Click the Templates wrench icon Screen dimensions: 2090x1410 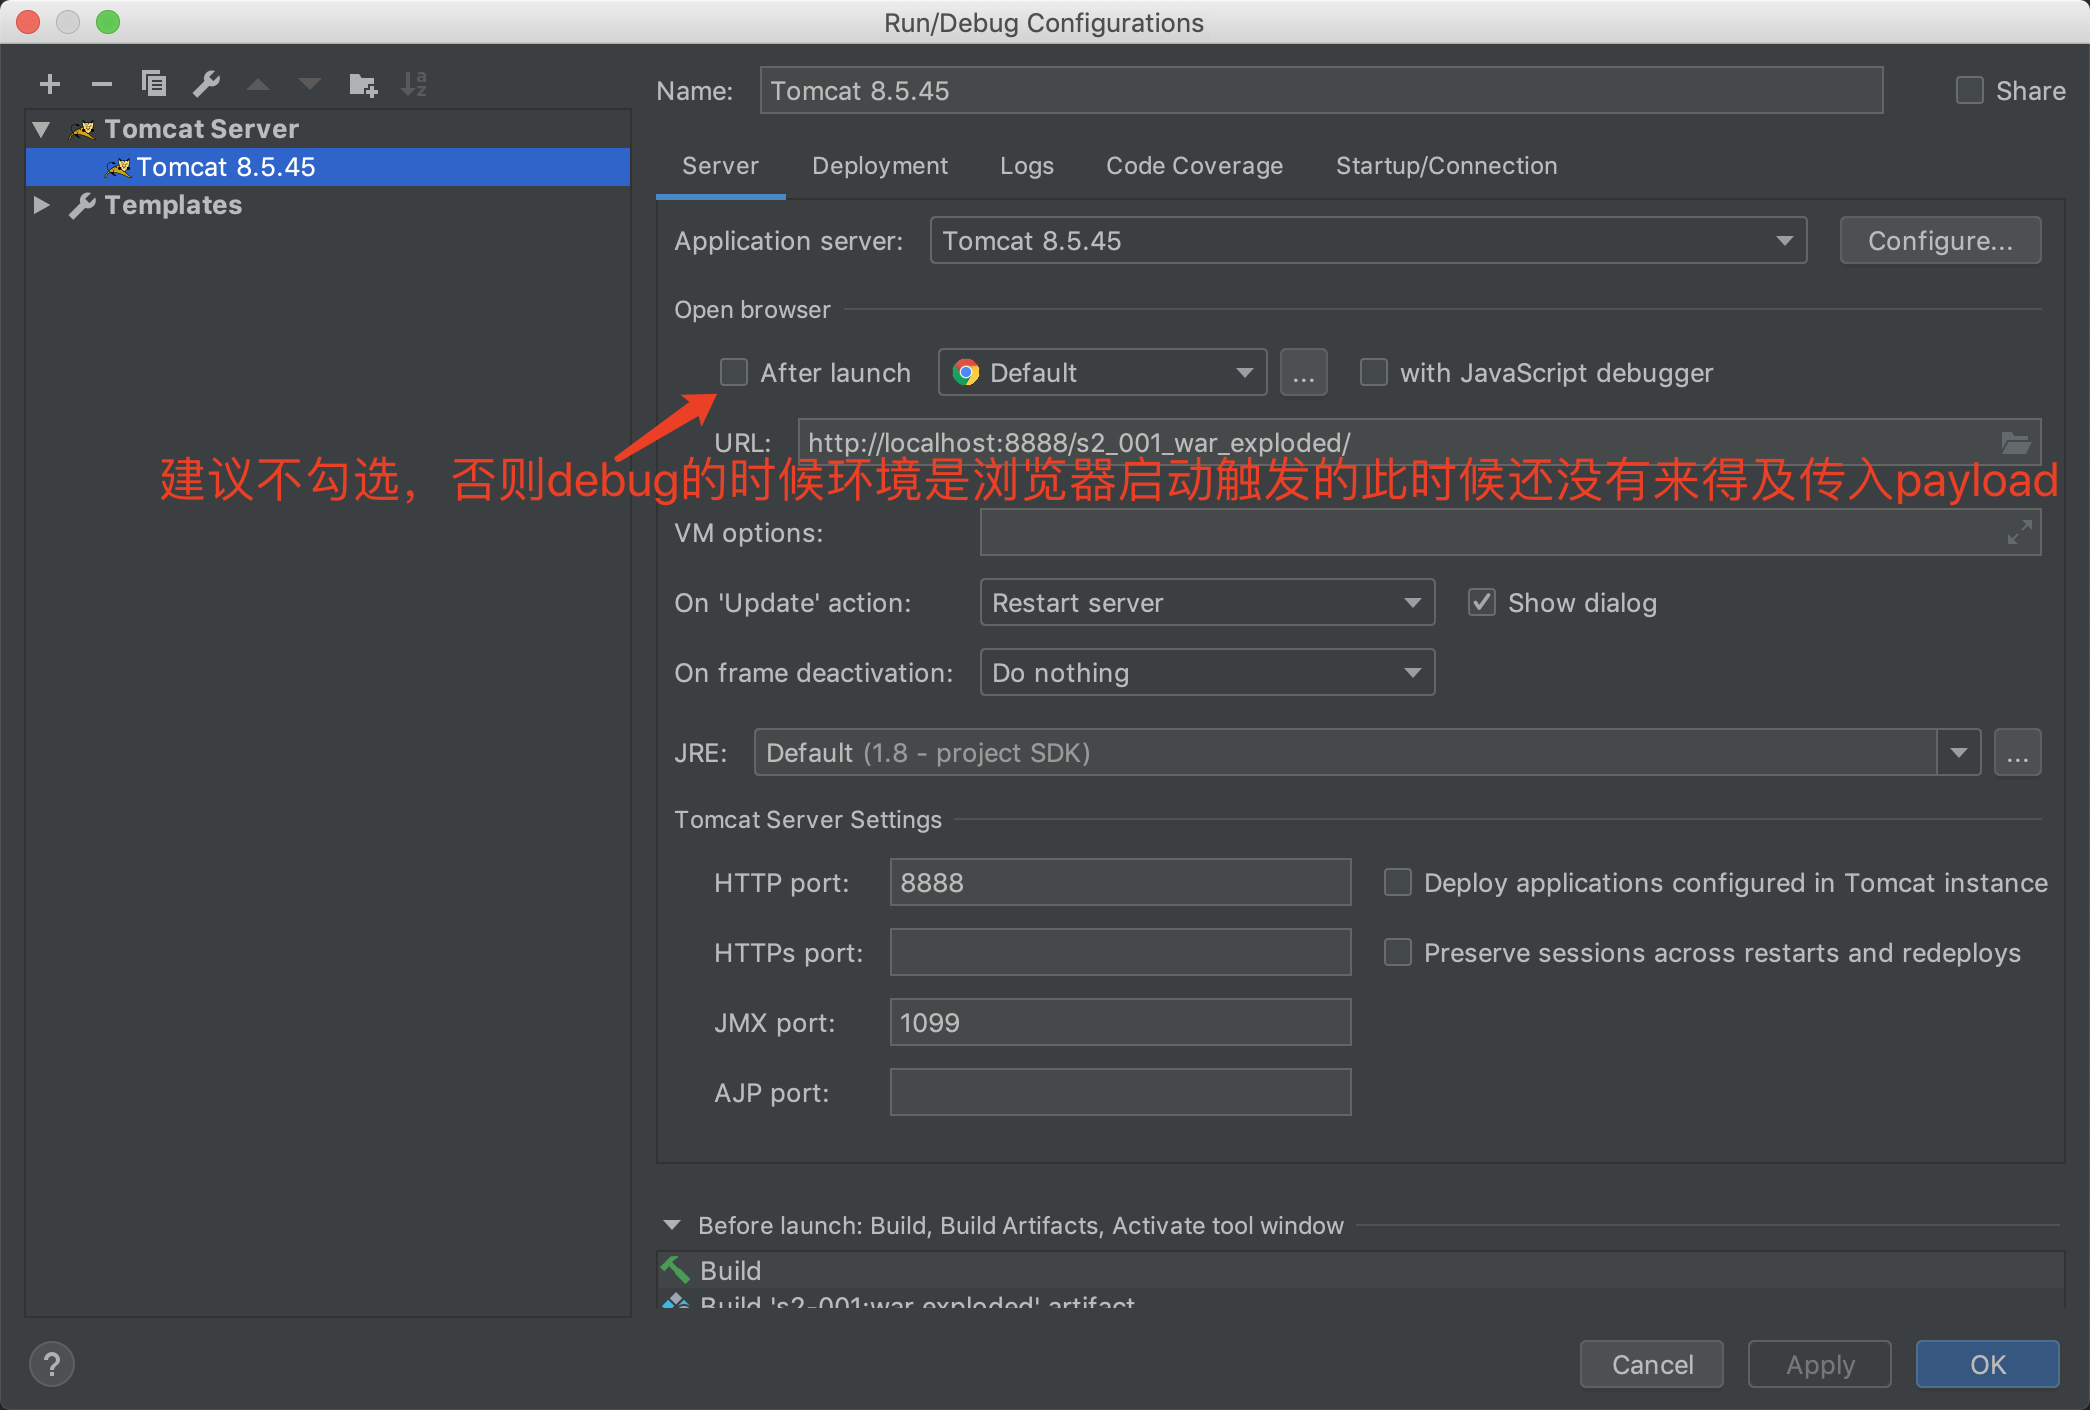[83, 205]
